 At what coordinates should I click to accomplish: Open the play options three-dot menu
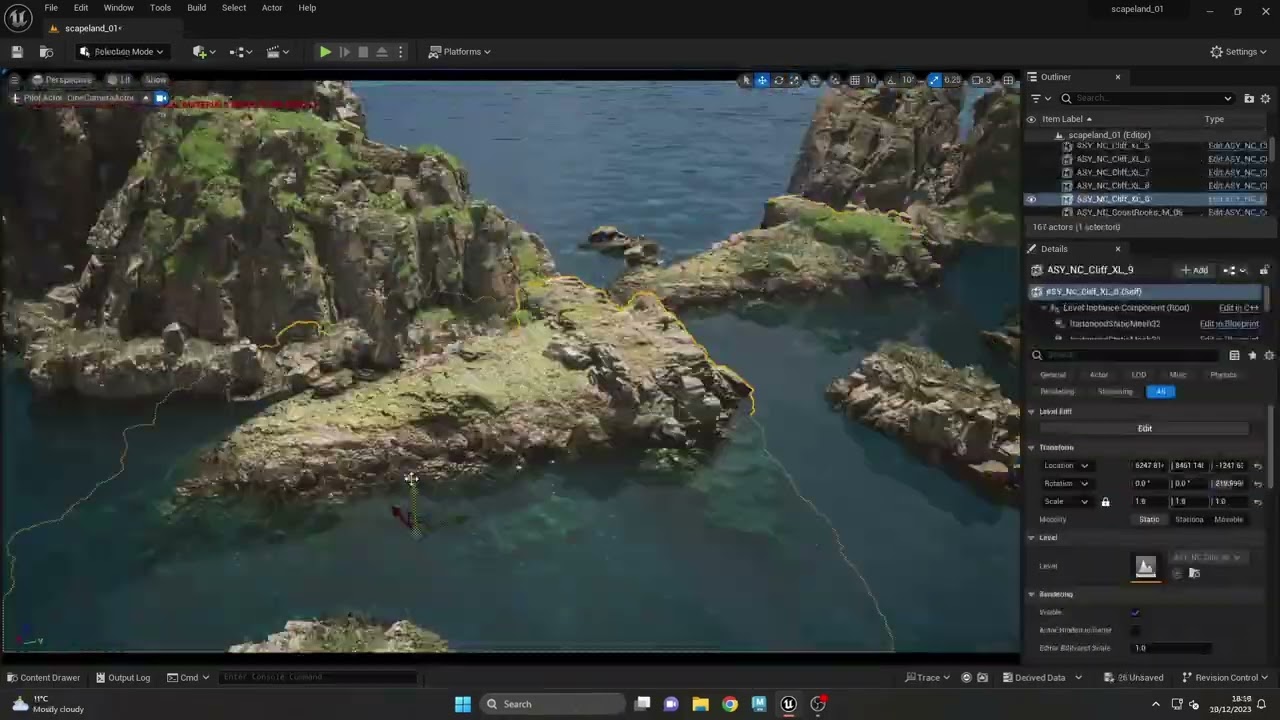click(400, 52)
